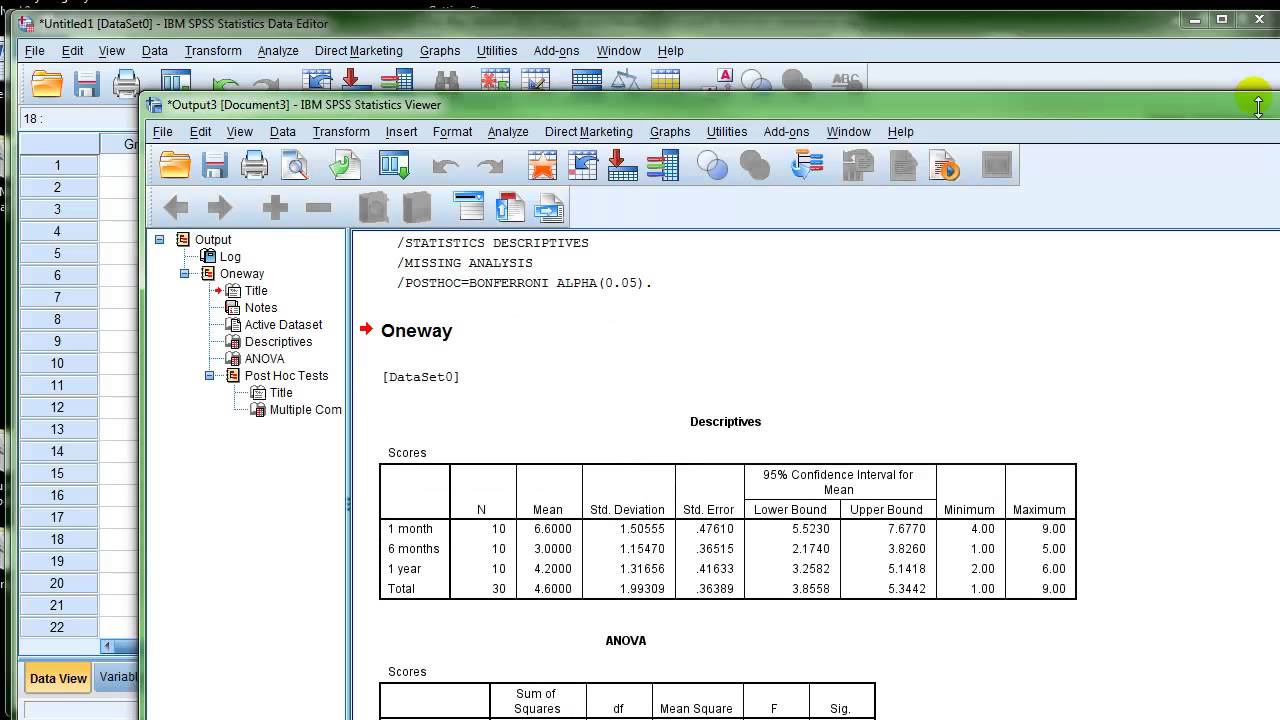Click Insert Heading icon
This screenshot has height=720, width=1280.
point(469,206)
